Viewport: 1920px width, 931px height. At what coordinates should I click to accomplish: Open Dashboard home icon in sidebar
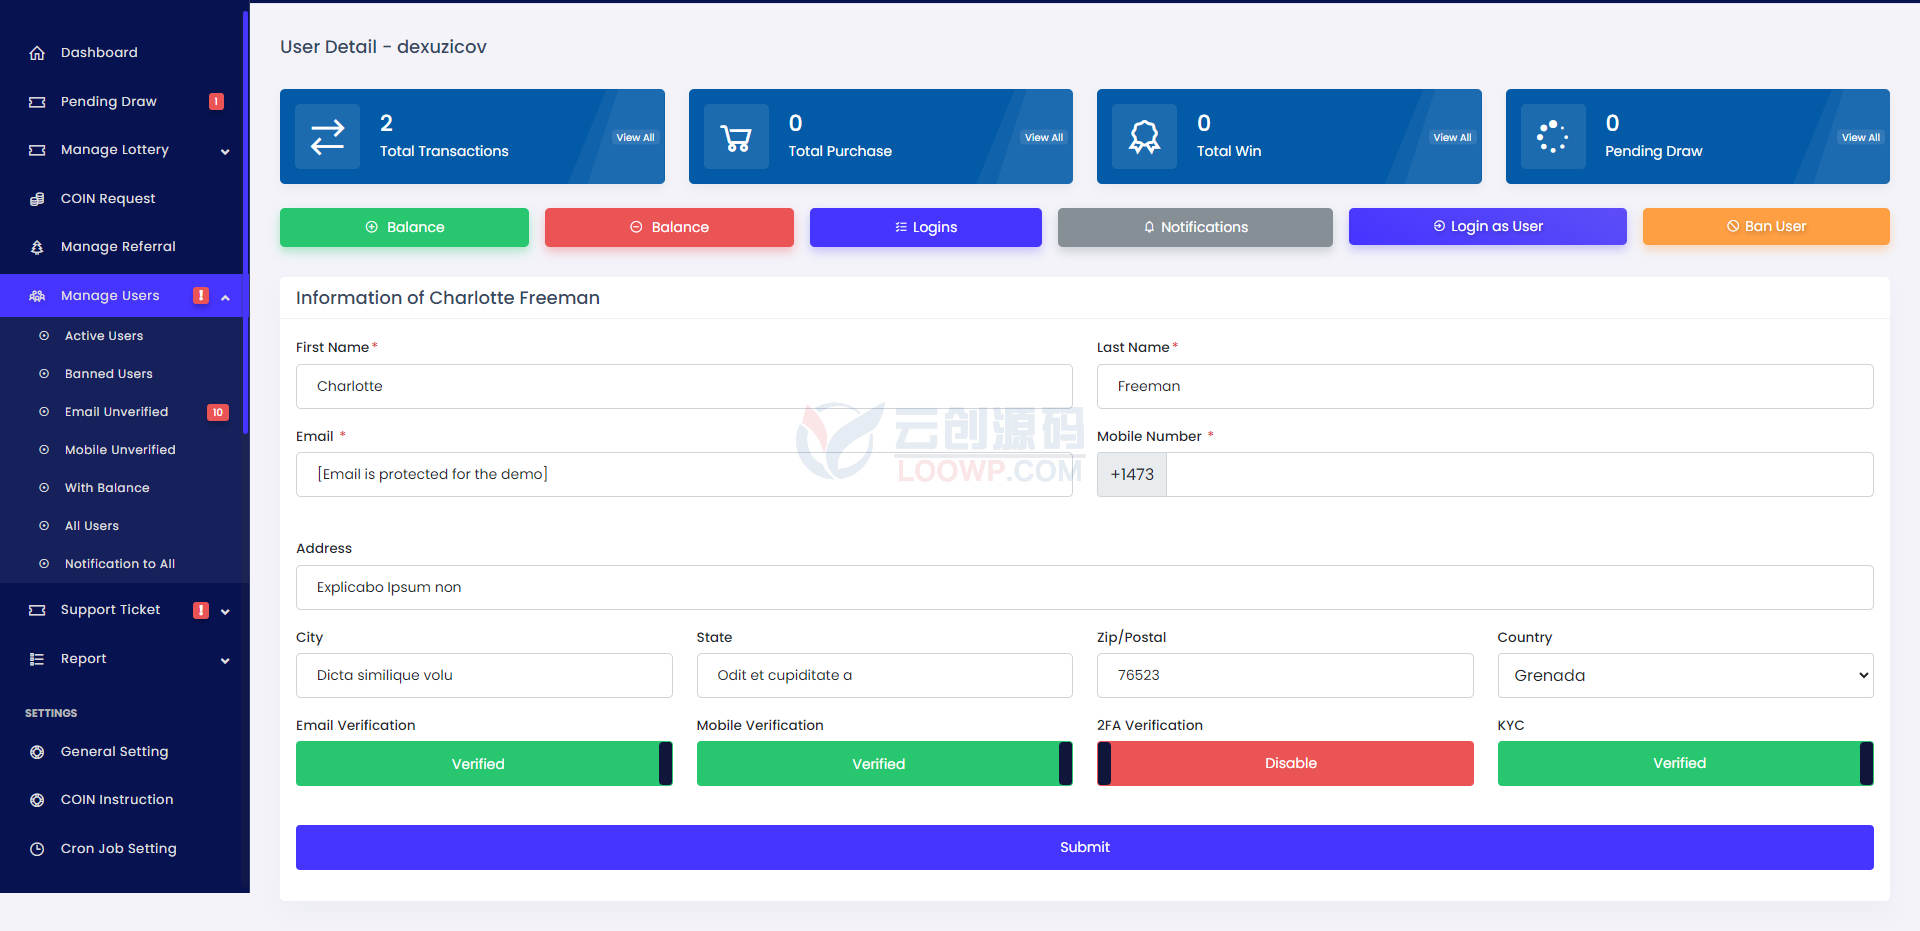pos(37,53)
